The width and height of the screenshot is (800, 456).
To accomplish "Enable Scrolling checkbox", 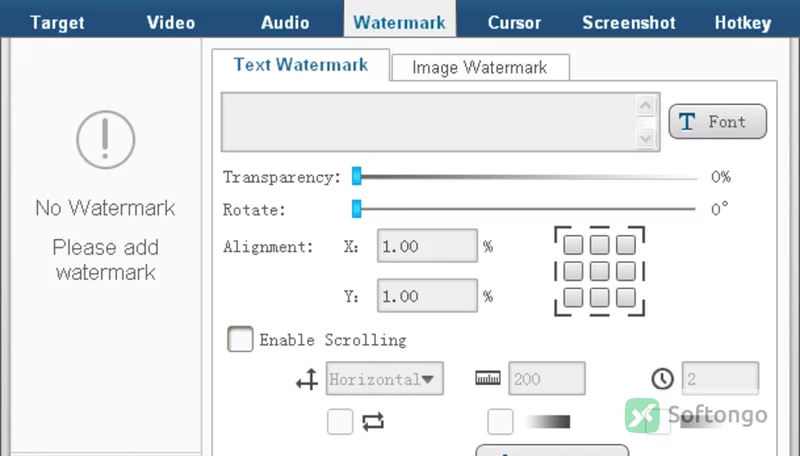I will click(x=240, y=339).
